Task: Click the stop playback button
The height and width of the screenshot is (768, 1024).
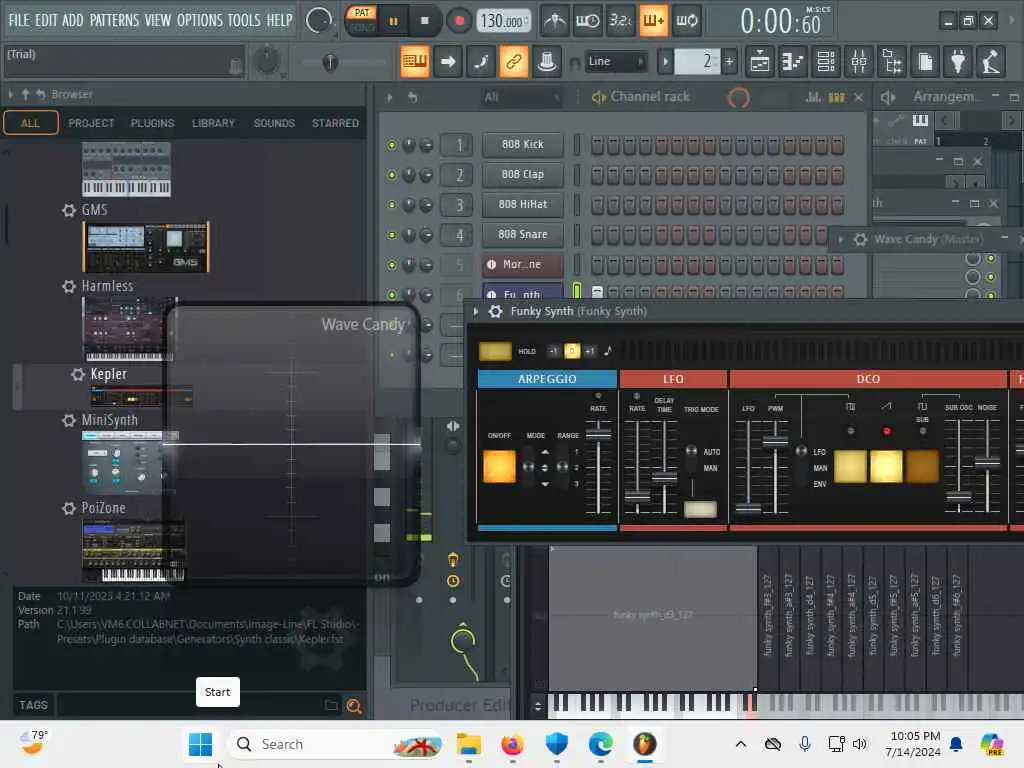Action: coord(424,22)
